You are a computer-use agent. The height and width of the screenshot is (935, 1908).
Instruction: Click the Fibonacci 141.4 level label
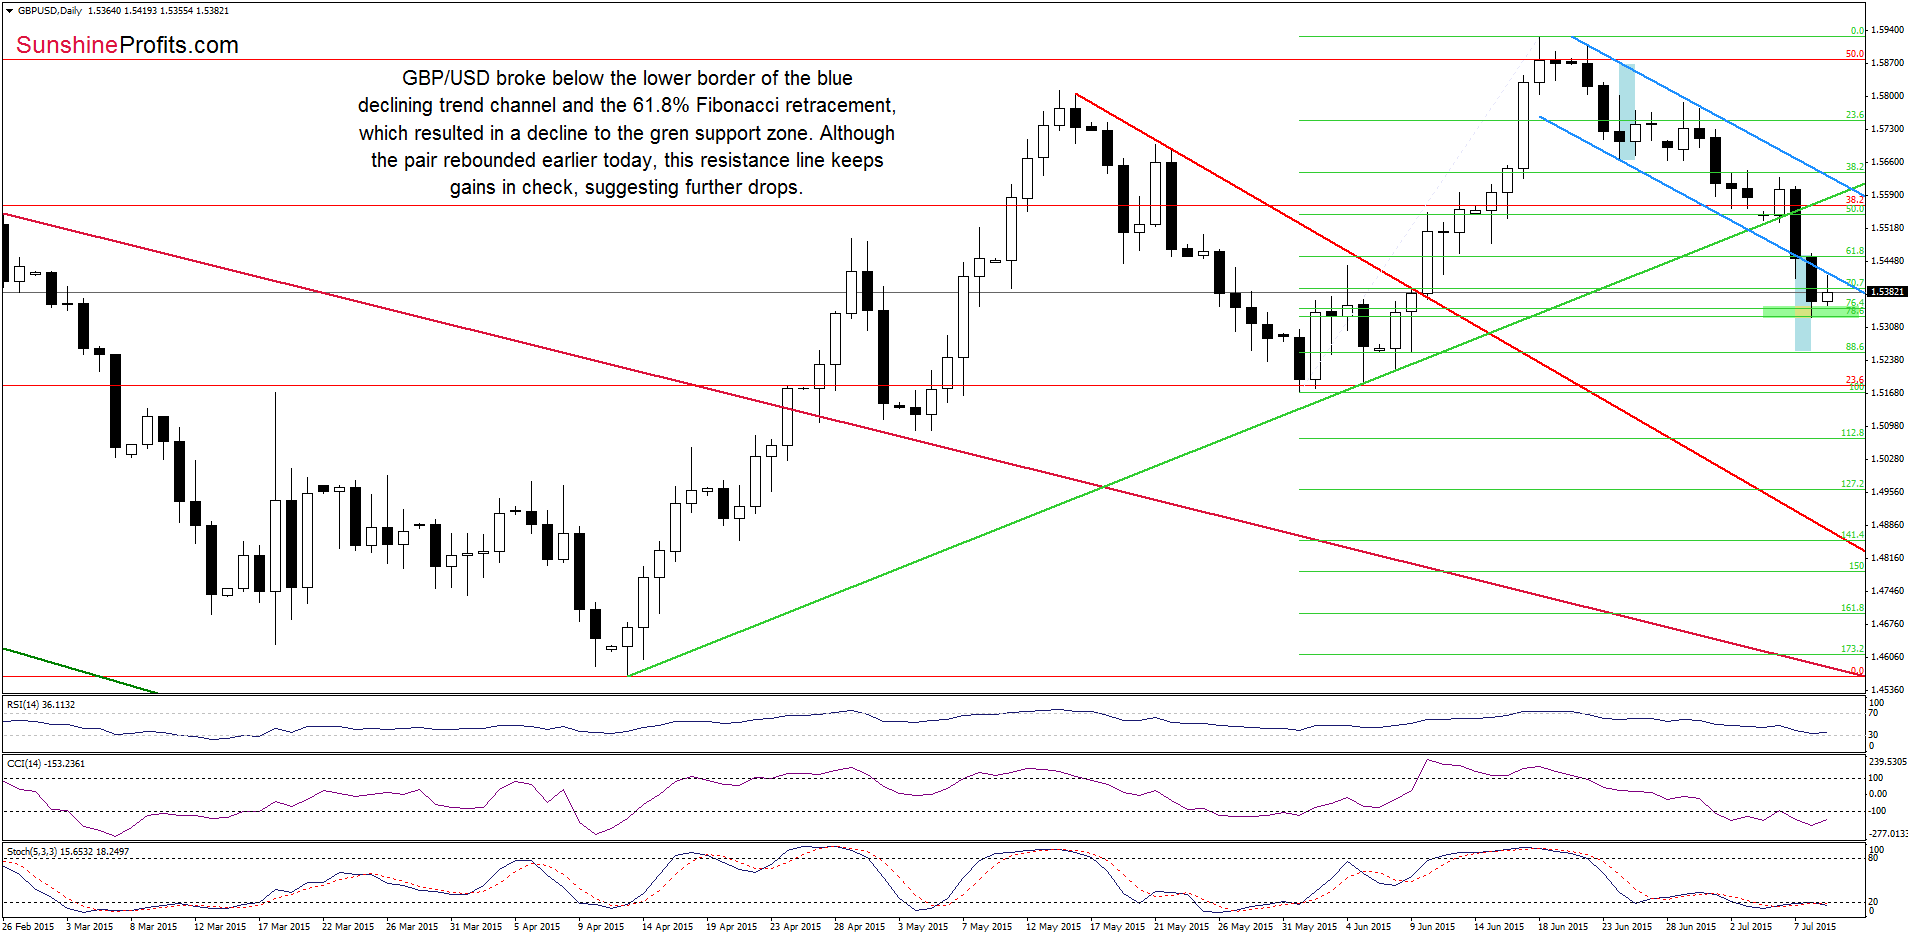pyautogui.click(x=1852, y=535)
